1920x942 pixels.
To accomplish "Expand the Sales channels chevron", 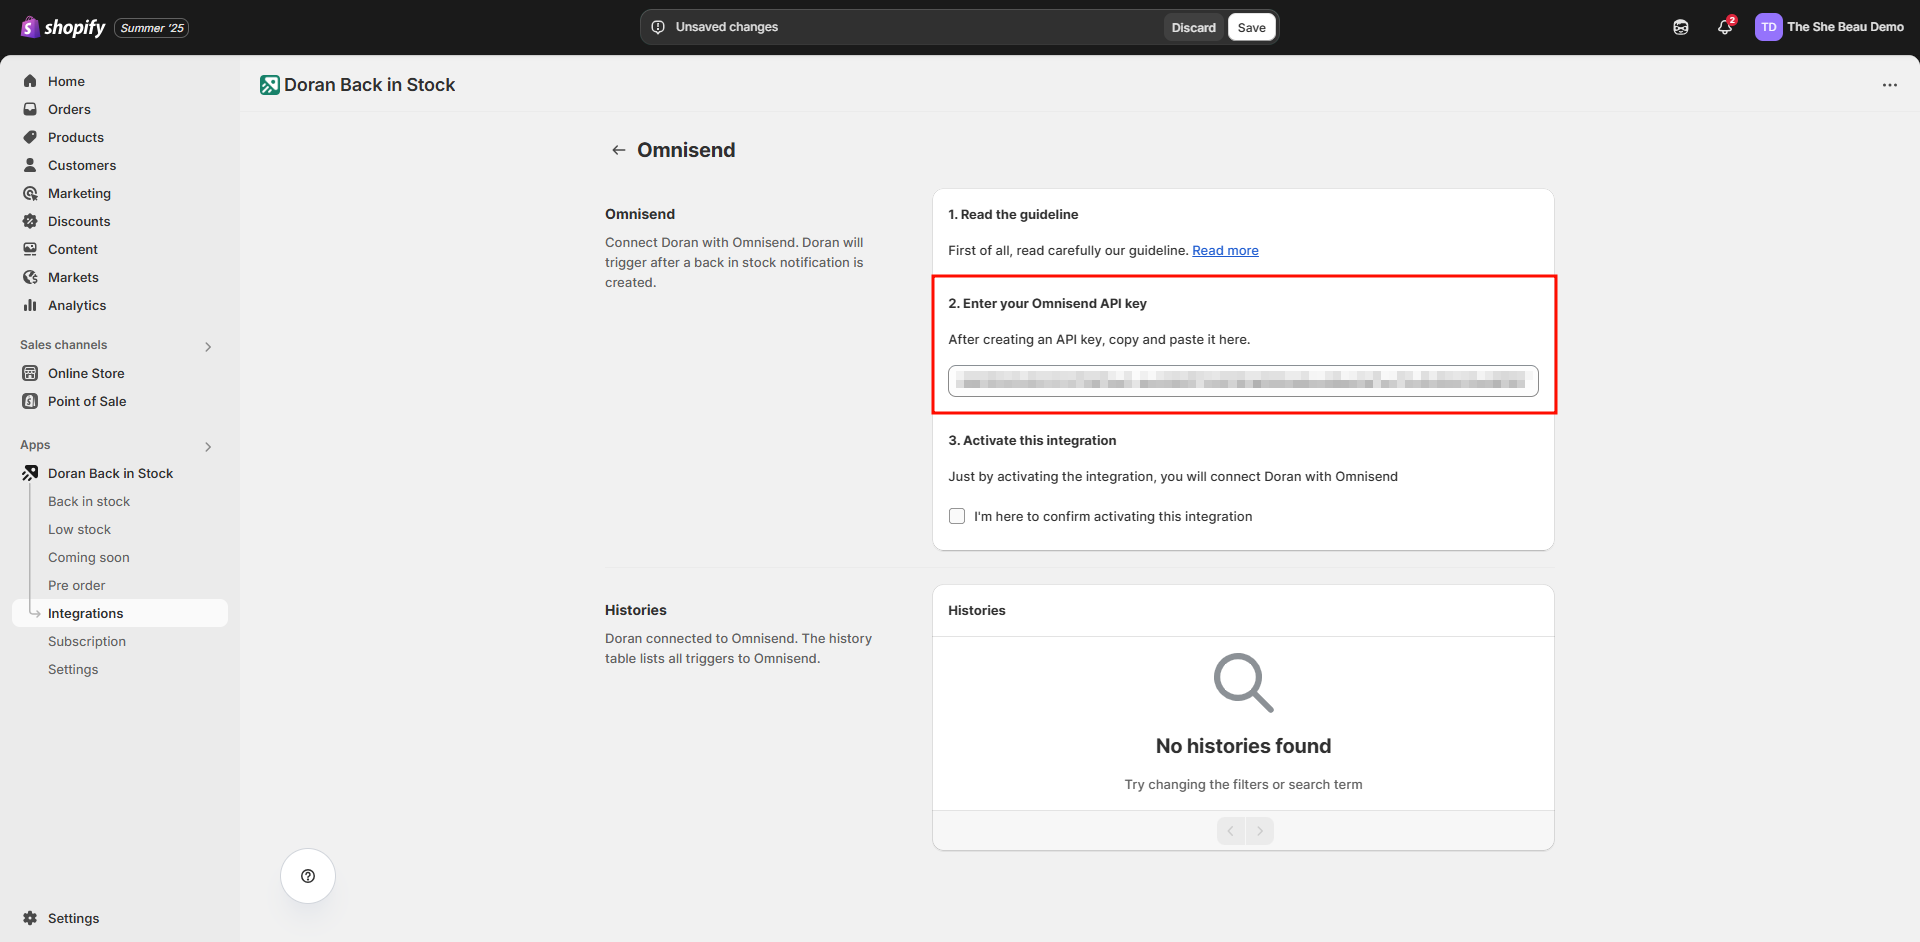I will pos(208,347).
